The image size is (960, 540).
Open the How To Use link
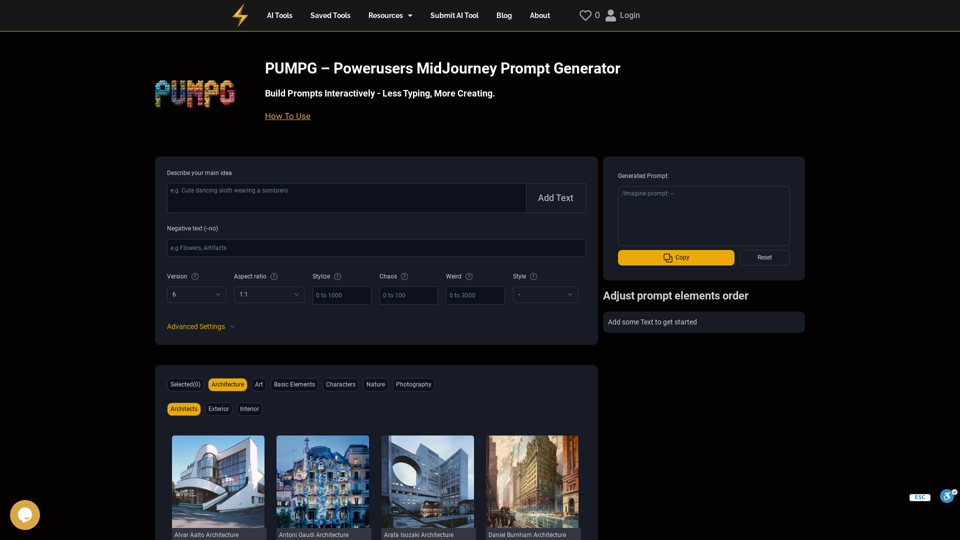[287, 116]
